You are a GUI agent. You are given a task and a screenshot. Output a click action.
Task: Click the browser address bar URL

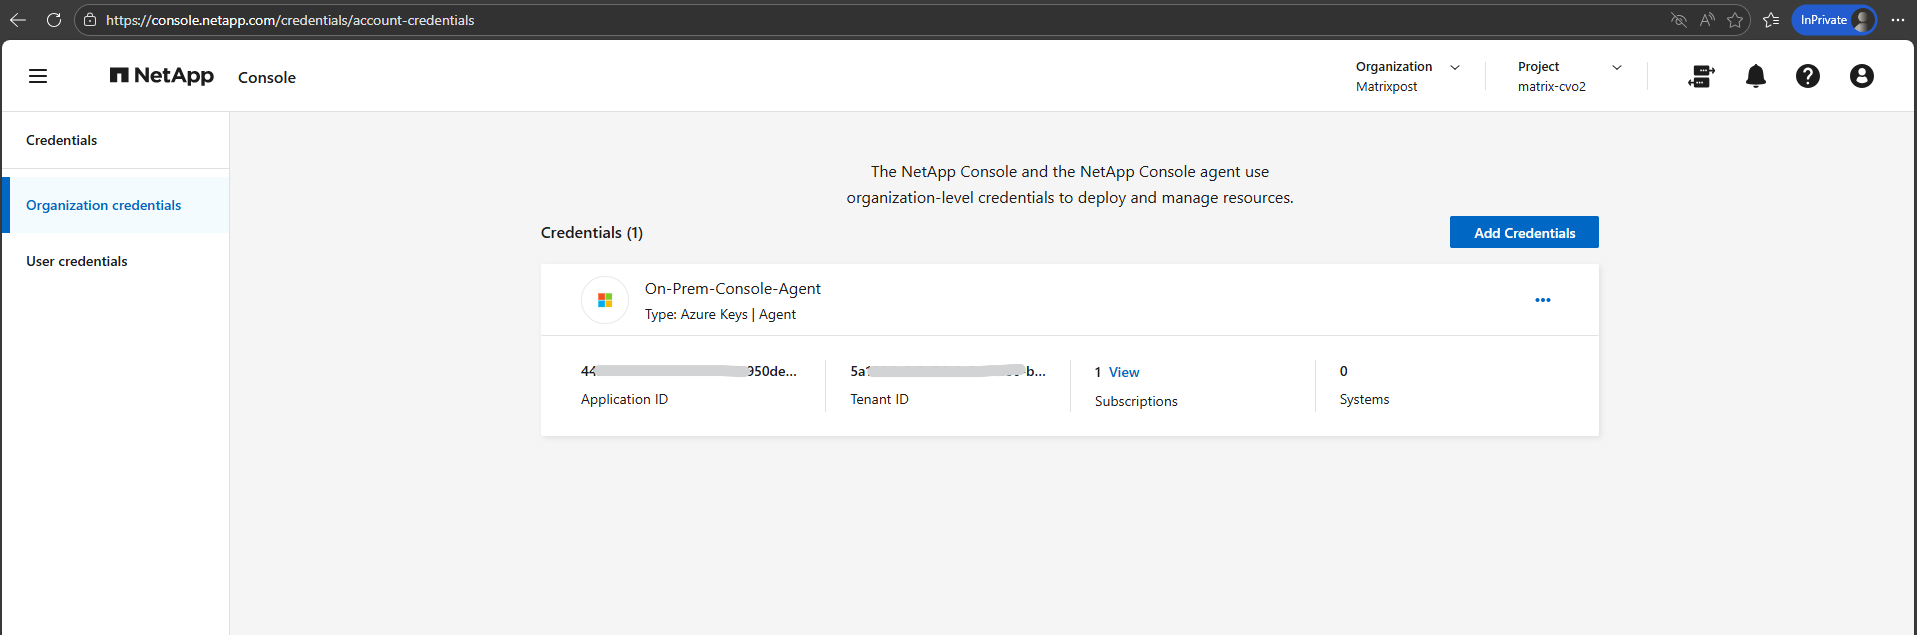pyautogui.click(x=290, y=20)
